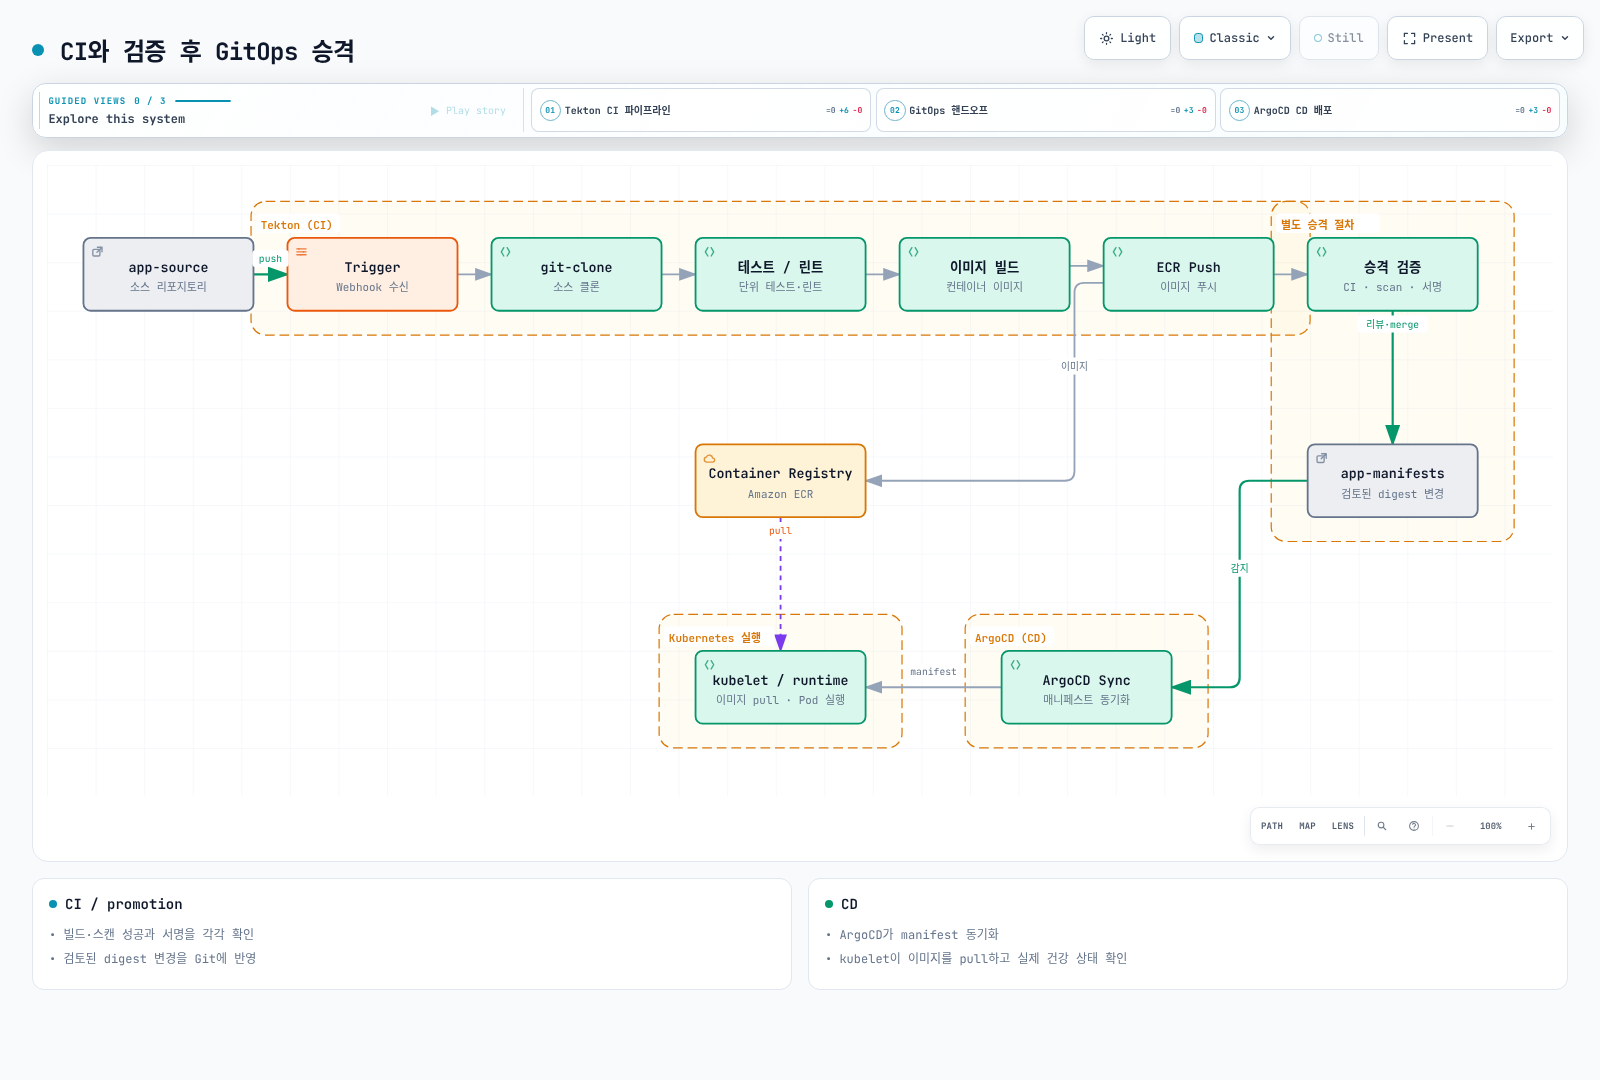Enter Present mode
The image size is (1600, 1080).
1437,38
